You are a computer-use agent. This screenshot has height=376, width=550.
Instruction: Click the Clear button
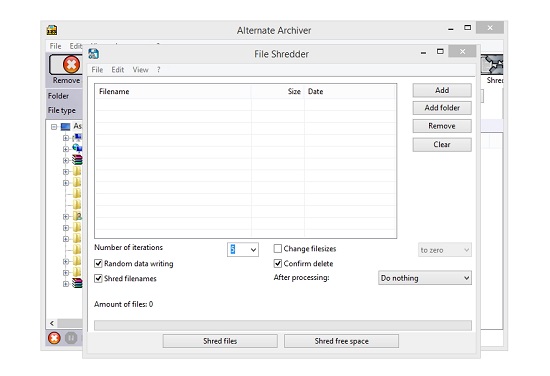coord(442,145)
